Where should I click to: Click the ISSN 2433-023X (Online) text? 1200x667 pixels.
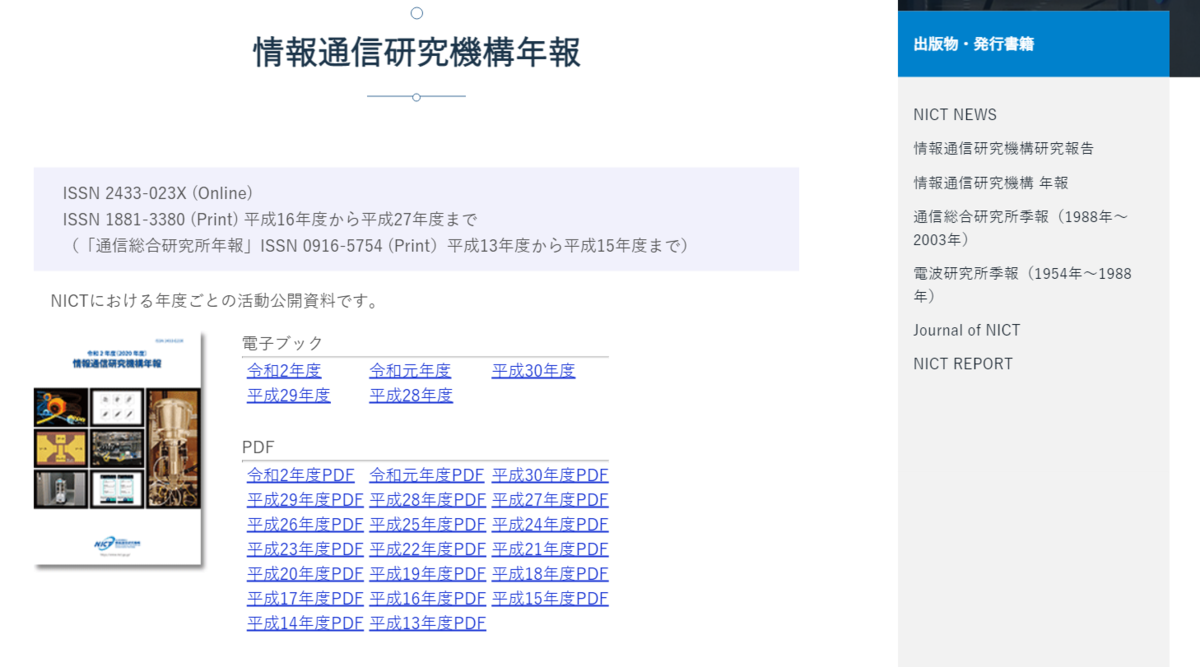coord(158,193)
